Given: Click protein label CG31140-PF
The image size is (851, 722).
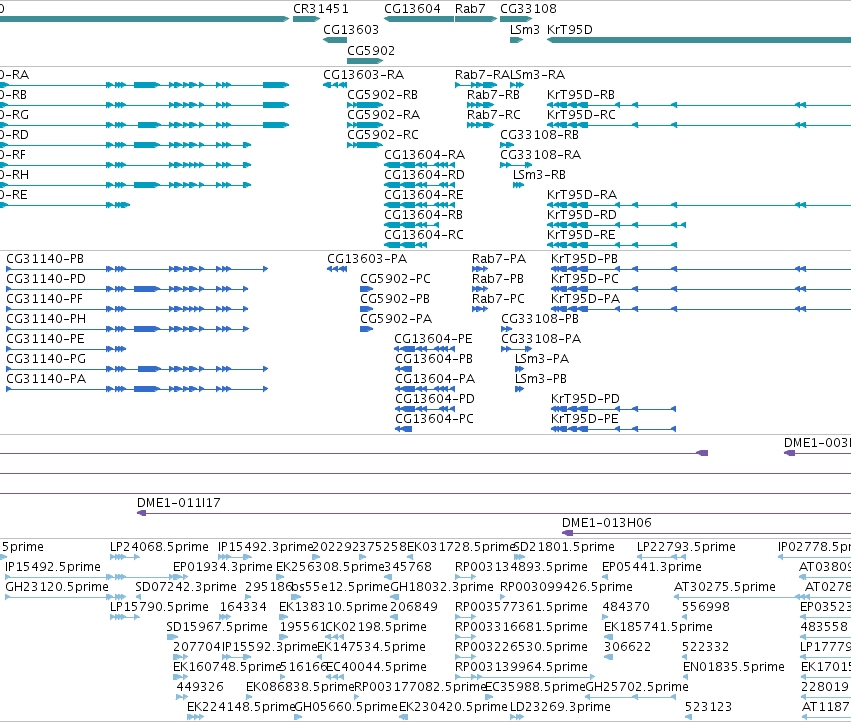Looking at the screenshot, I should tap(45, 299).
